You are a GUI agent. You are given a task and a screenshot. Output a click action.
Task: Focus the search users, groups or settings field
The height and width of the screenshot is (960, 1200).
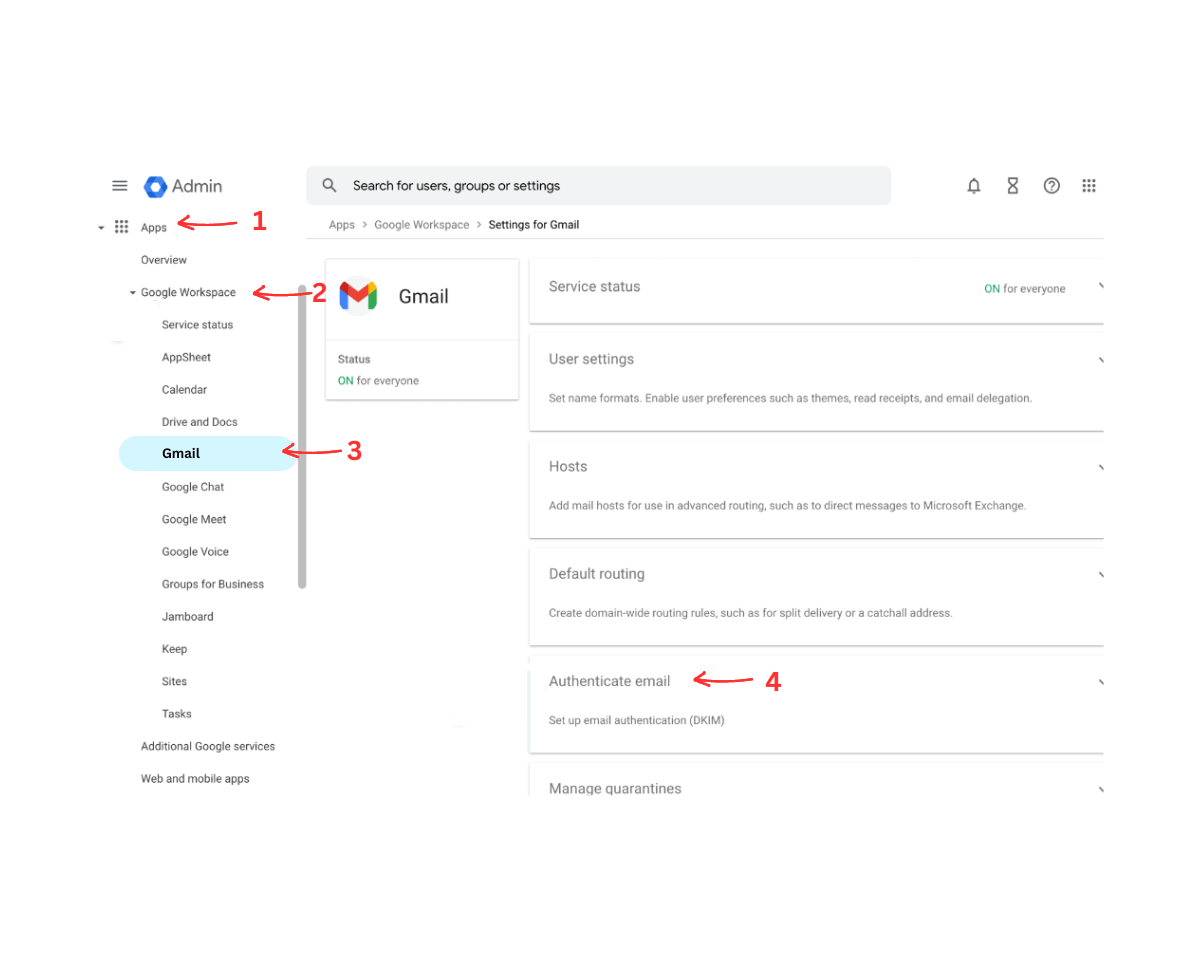coord(598,186)
